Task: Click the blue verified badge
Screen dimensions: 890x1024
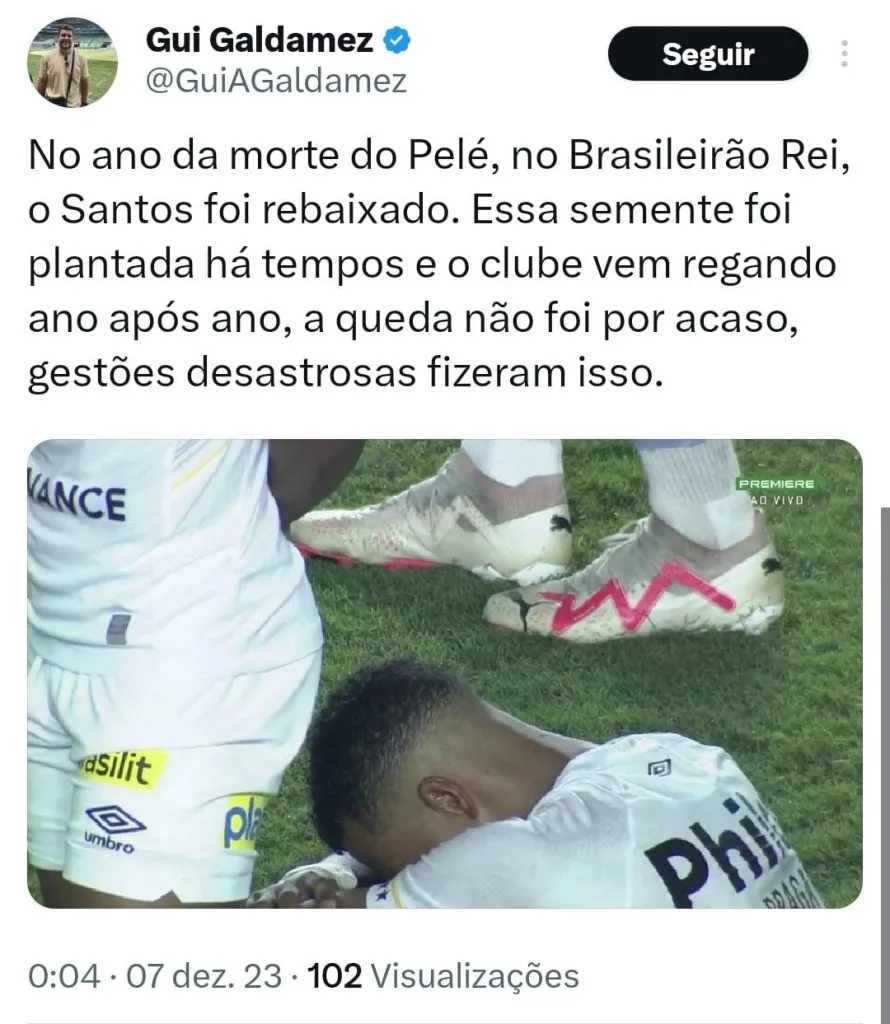Action: pos(396,40)
